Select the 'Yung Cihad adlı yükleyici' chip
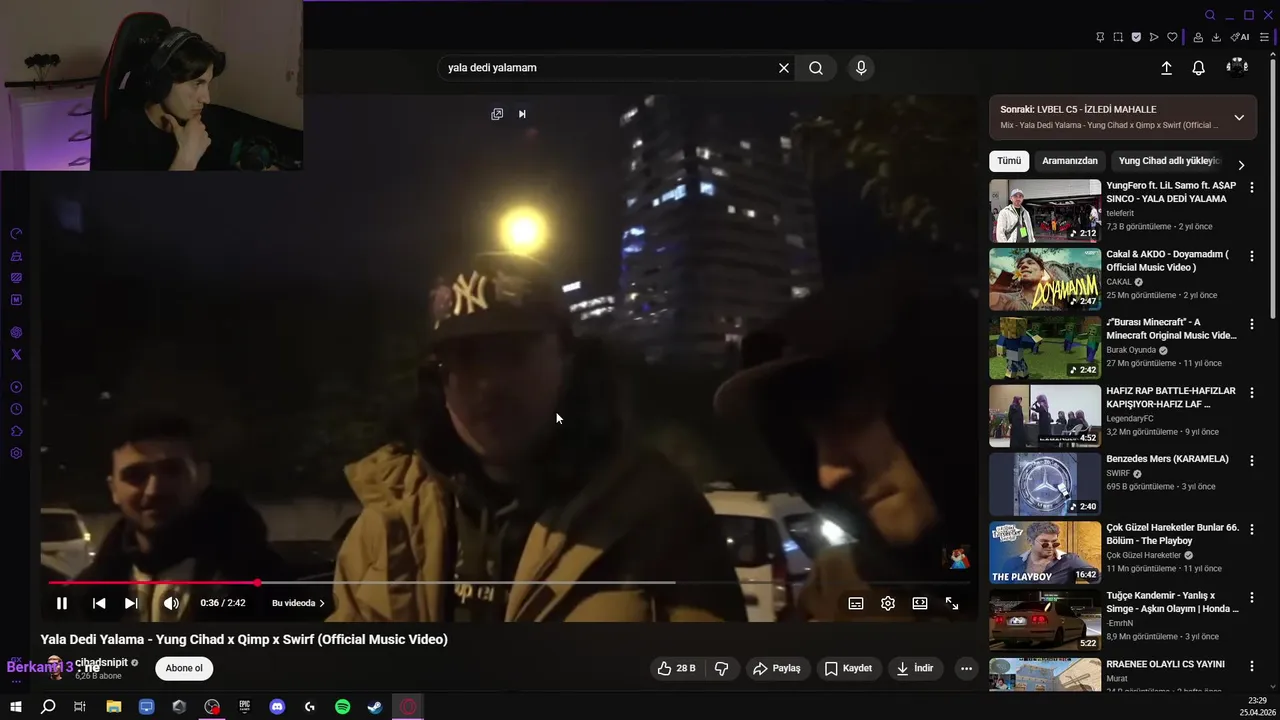The width and height of the screenshot is (1280, 720). pos(1168,161)
